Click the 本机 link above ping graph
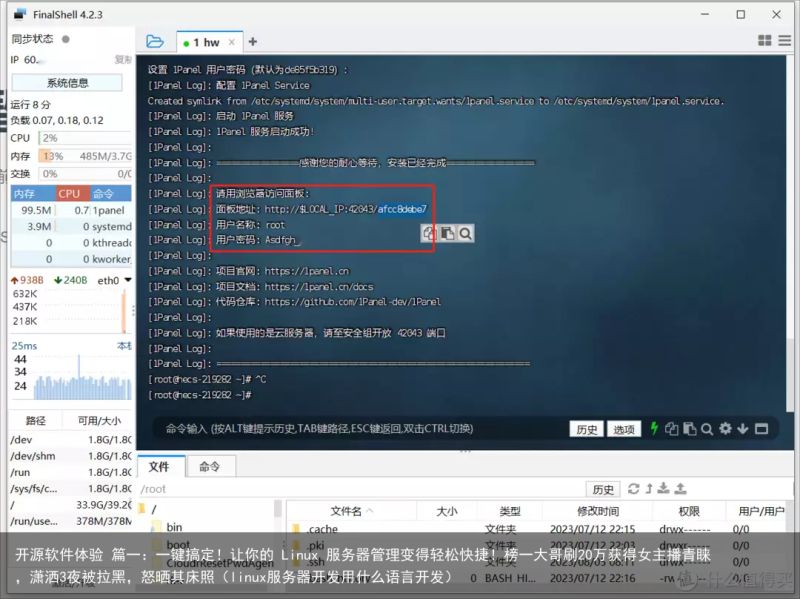The width and height of the screenshot is (800, 599). [124, 345]
